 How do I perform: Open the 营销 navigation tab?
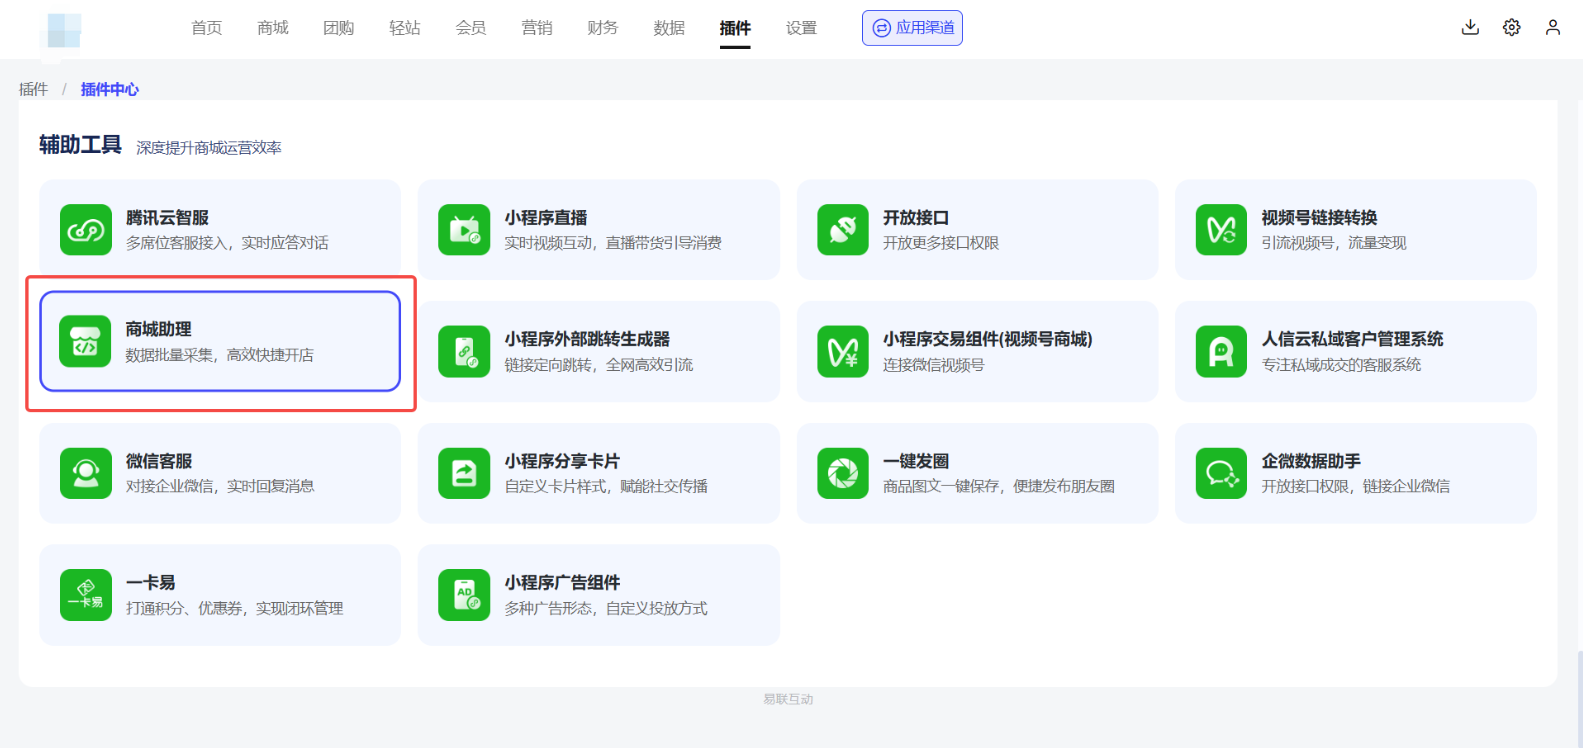point(537,28)
